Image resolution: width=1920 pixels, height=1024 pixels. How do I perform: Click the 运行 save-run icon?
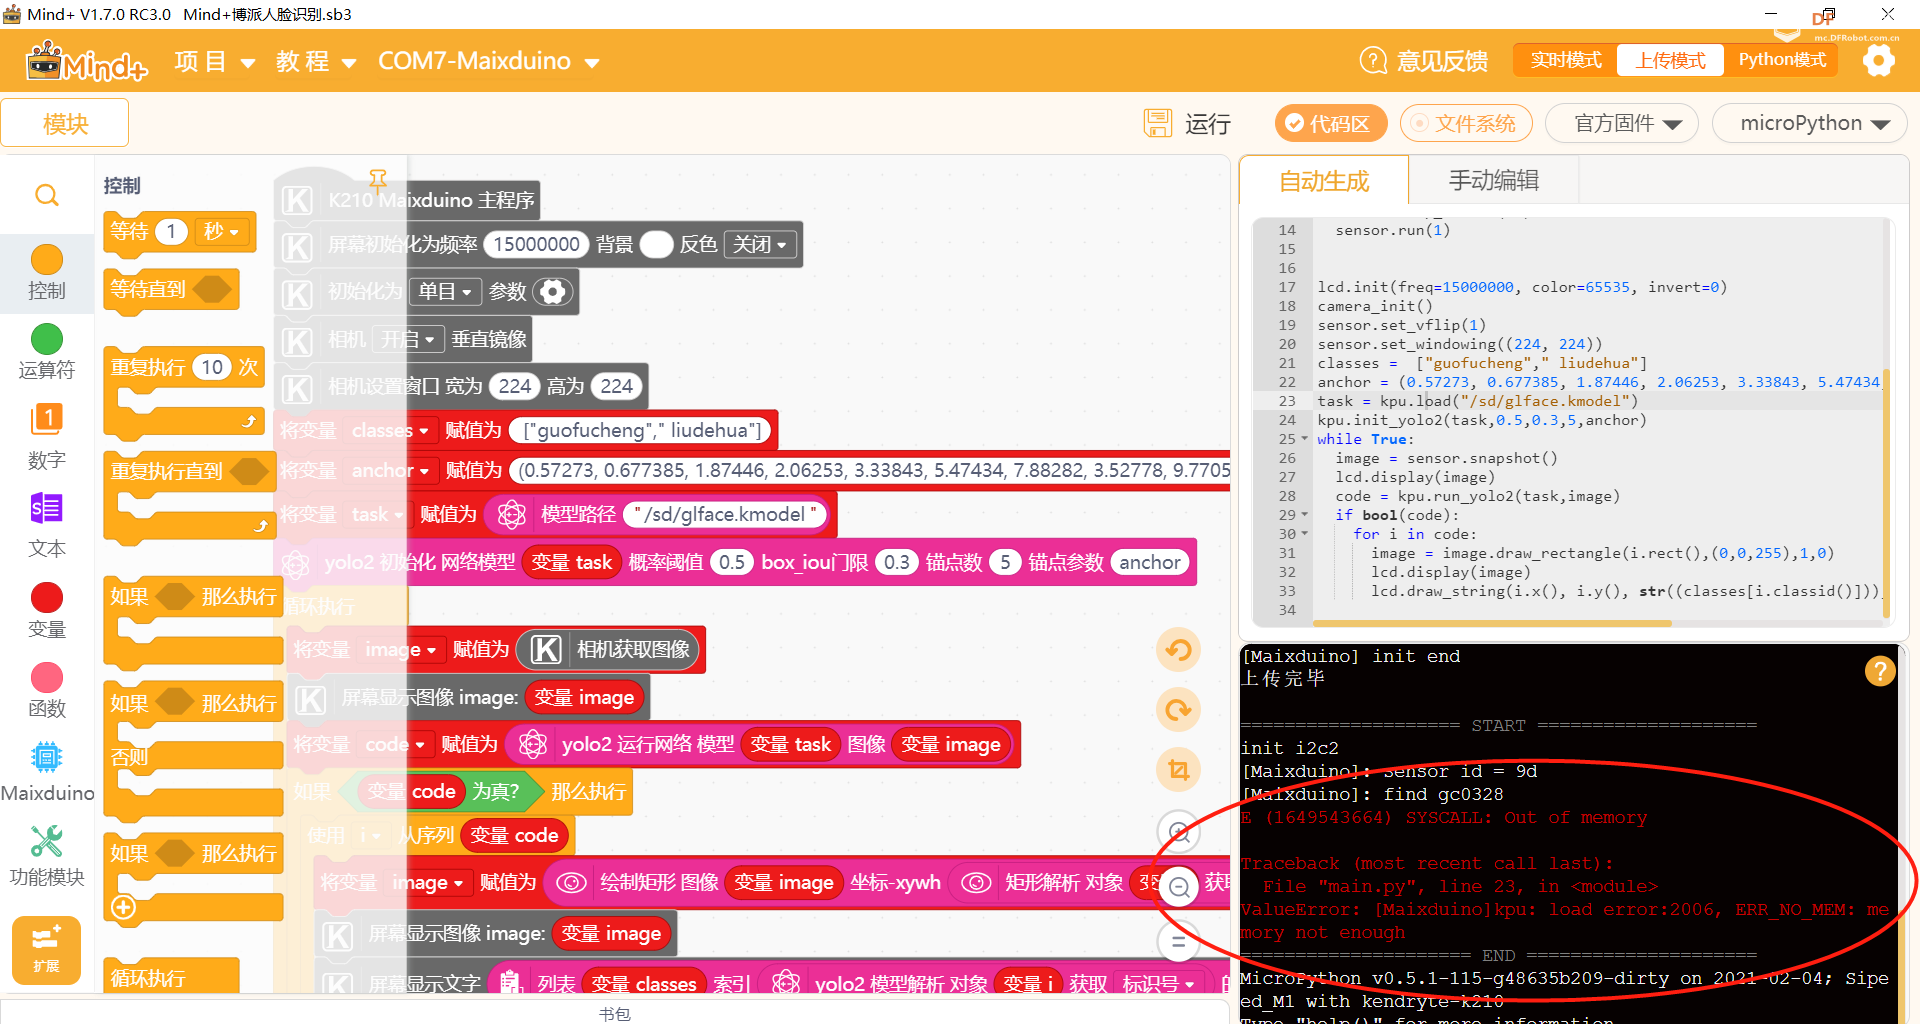click(x=1158, y=123)
